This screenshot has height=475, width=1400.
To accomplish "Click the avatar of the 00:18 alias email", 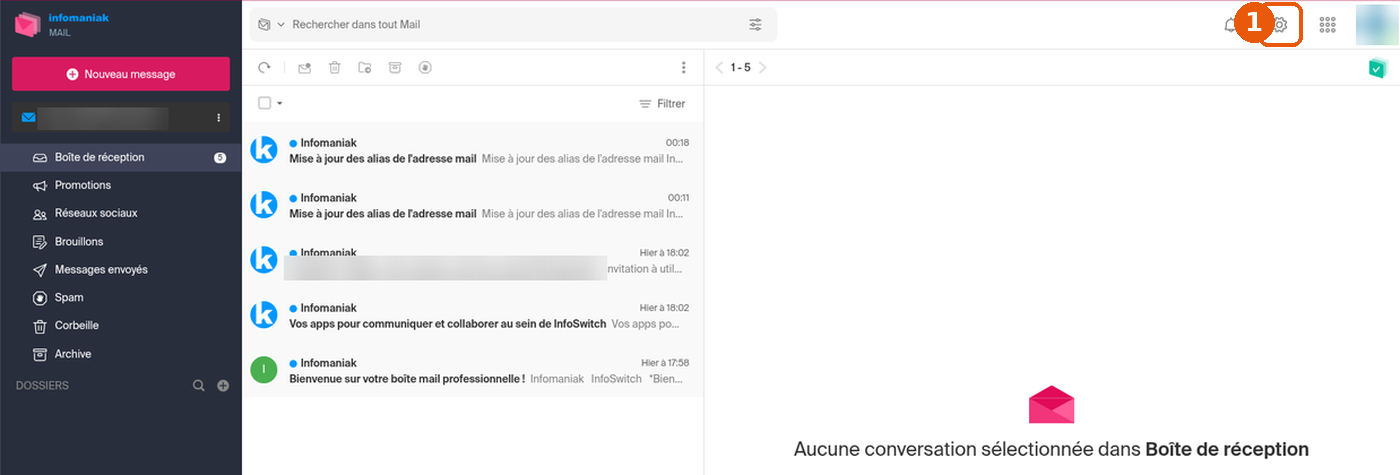I will tap(263, 150).
